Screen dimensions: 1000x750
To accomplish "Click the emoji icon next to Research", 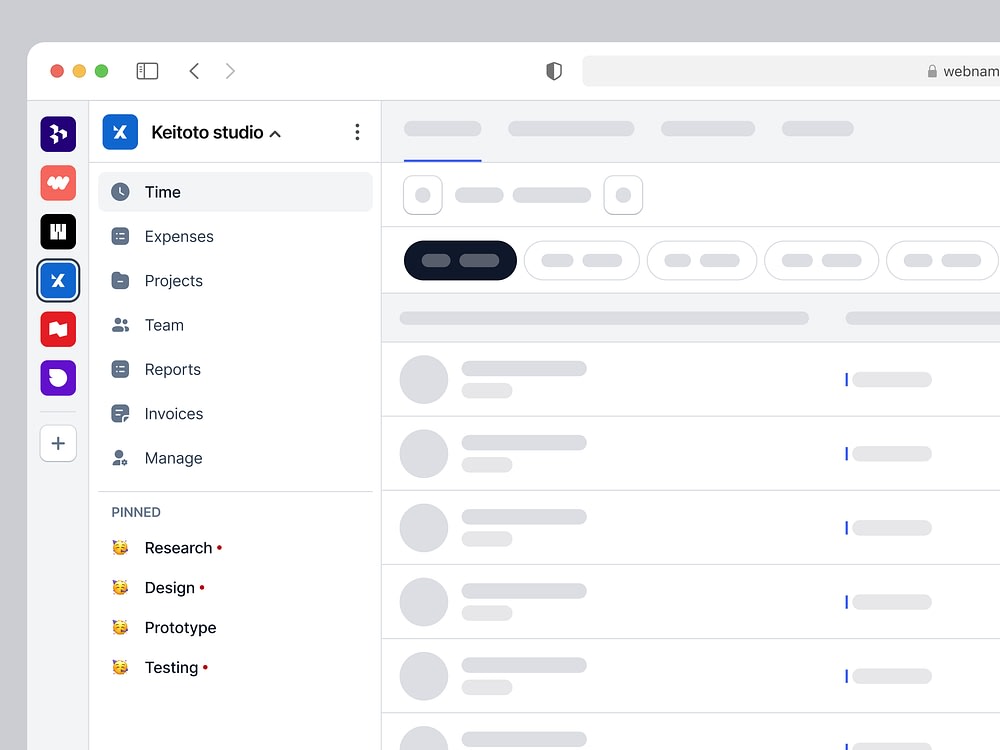I will point(120,548).
